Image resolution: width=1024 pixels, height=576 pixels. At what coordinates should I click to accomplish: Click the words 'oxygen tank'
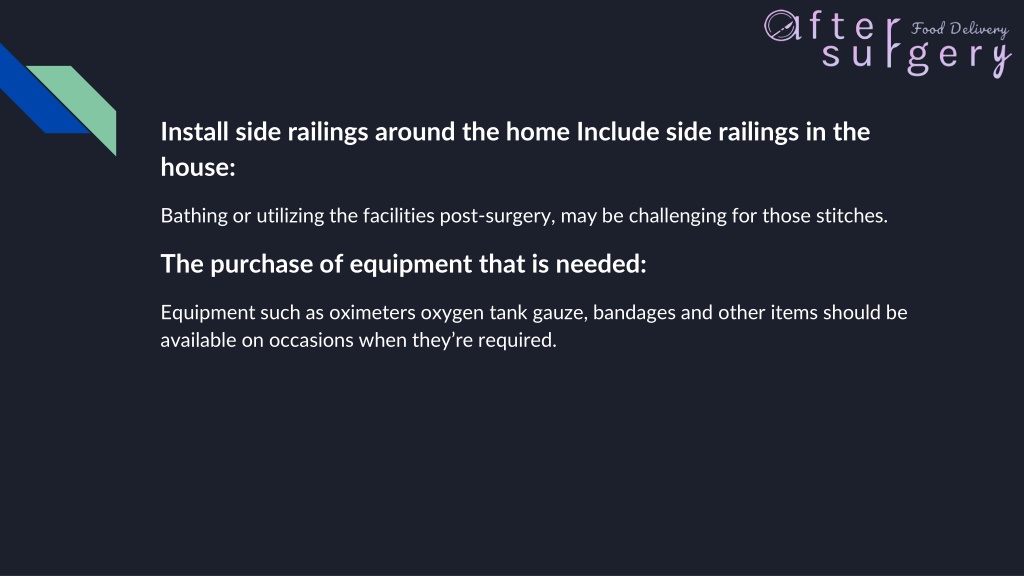point(473,313)
